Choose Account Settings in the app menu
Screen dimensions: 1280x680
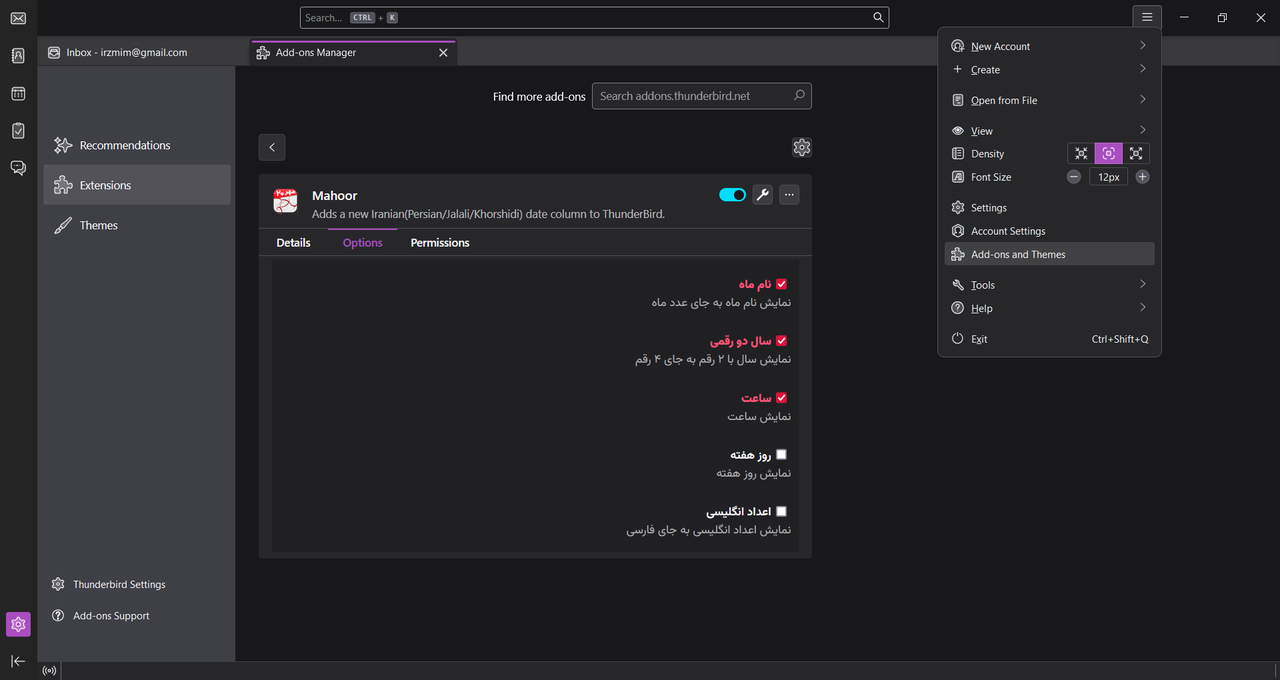click(x=1049, y=231)
